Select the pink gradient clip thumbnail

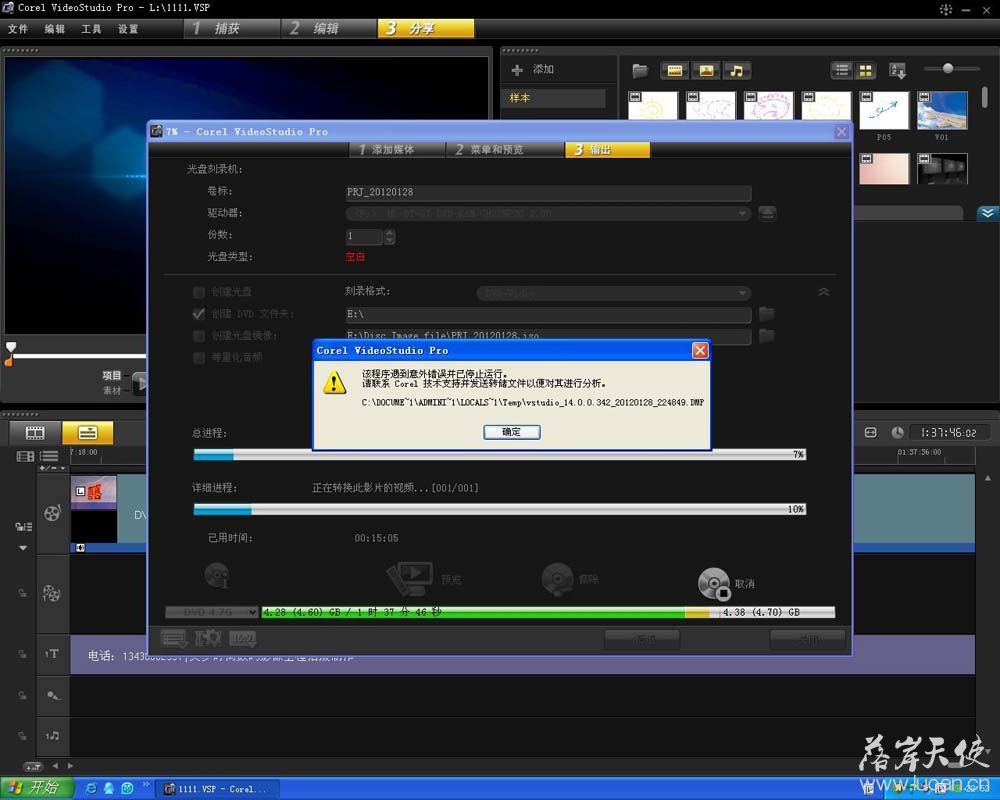pyautogui.click(x=884, y=168)
